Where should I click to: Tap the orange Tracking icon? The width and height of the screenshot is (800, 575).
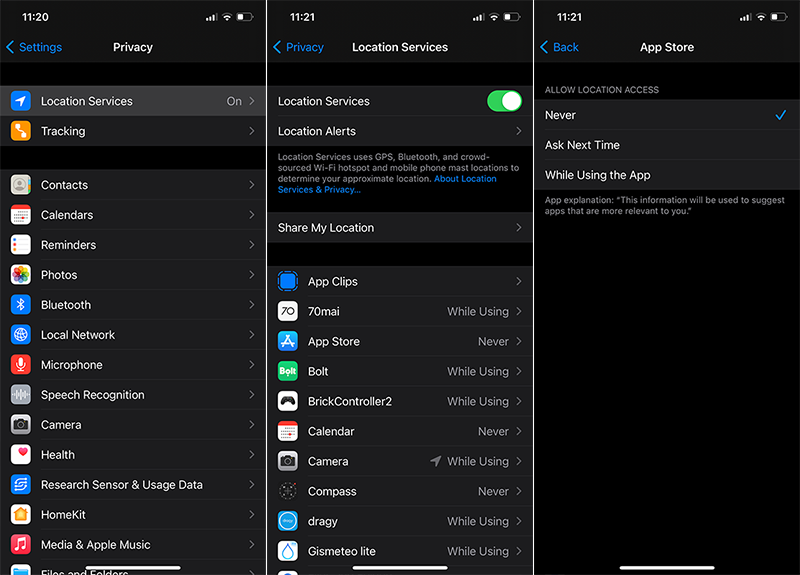21,131
